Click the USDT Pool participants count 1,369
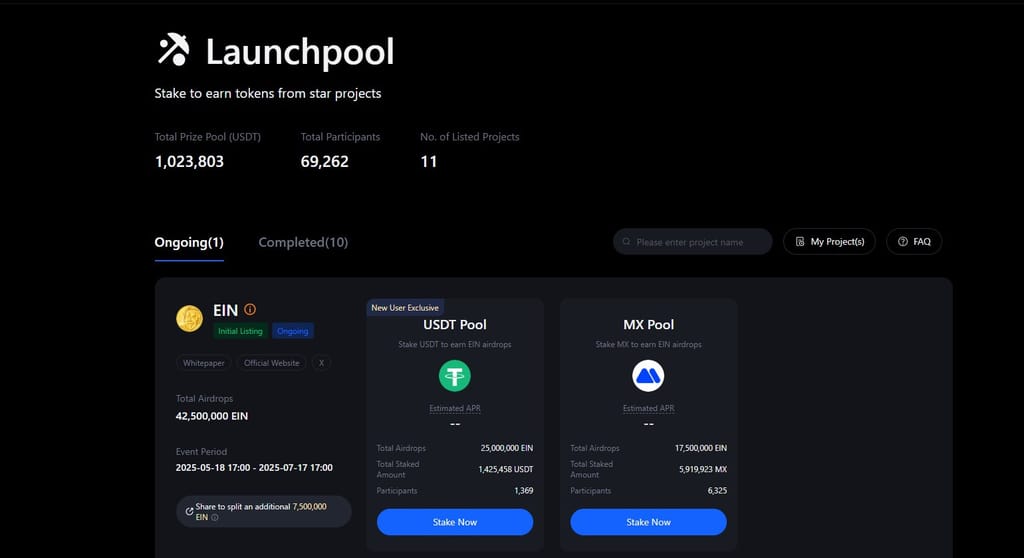Screen dimensions: 1024x558 524,491
